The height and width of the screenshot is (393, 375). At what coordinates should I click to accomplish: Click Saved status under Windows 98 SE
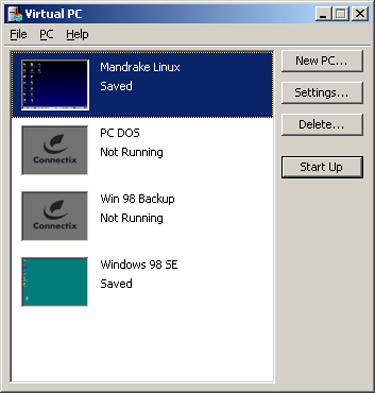click(x=116, y=284)
